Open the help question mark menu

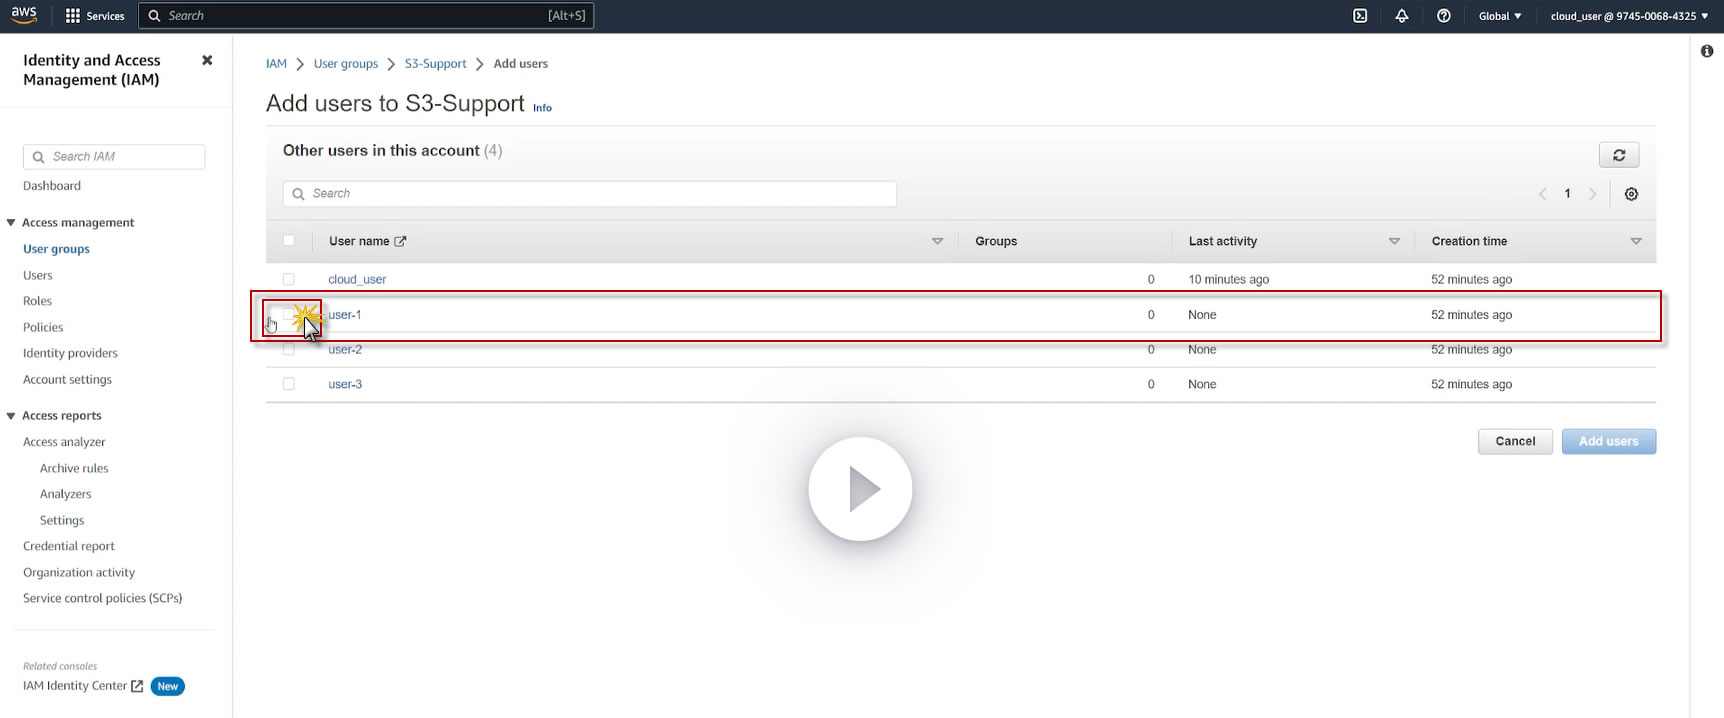click(1444, 16)
